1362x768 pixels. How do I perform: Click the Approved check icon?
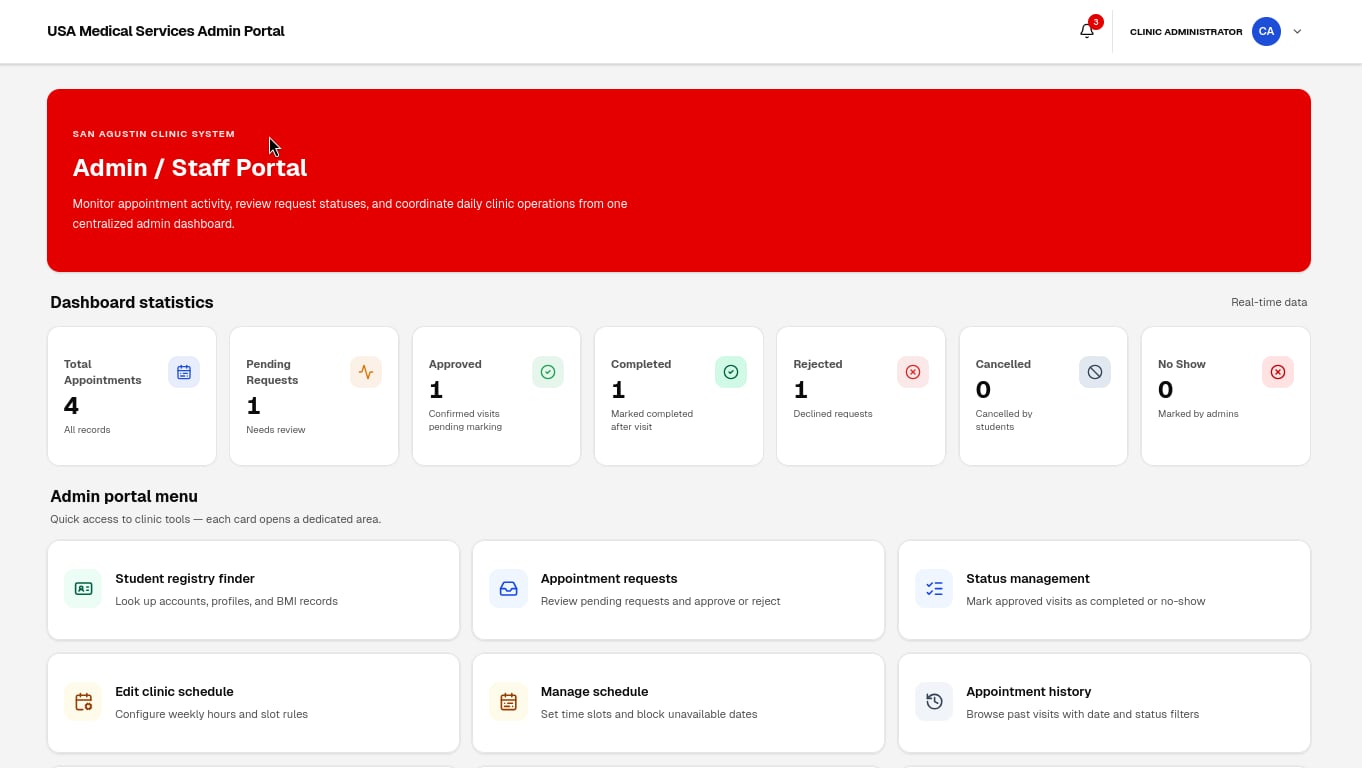pos(548,372)
